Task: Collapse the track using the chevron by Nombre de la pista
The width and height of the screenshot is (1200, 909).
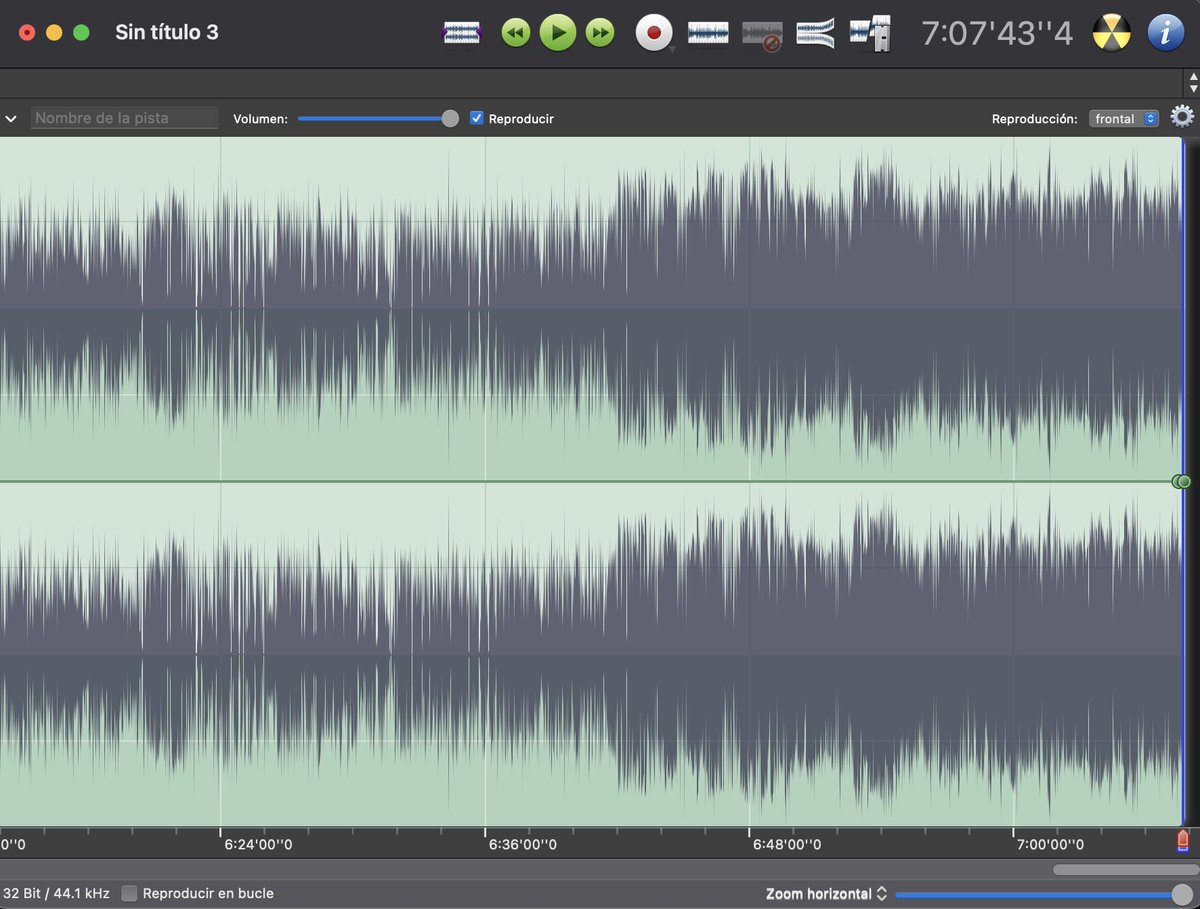Action: [x=11, y=118]
